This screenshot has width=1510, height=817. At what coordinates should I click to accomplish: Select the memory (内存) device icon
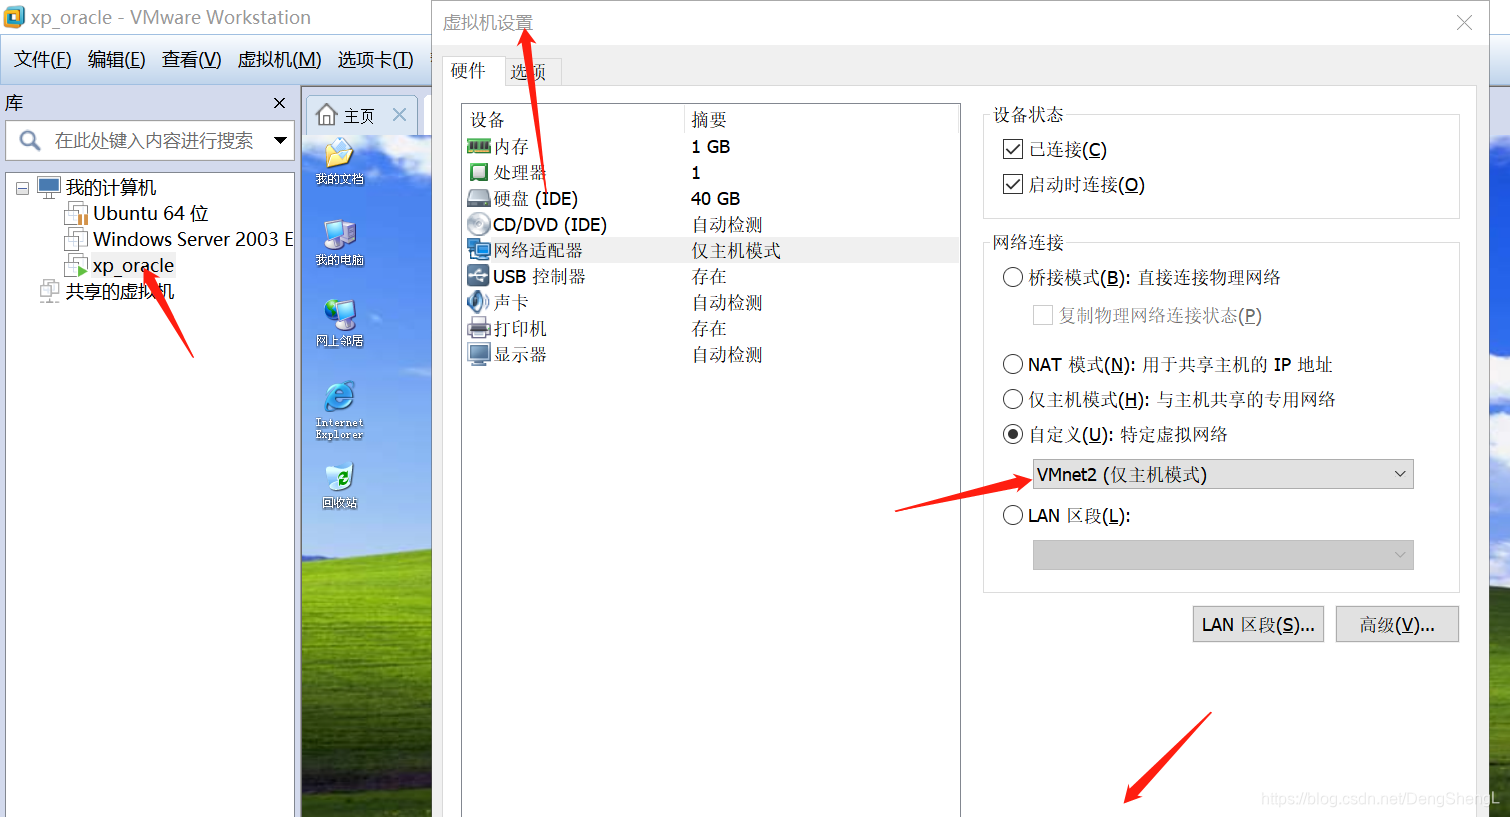click(x=479, y=146)
